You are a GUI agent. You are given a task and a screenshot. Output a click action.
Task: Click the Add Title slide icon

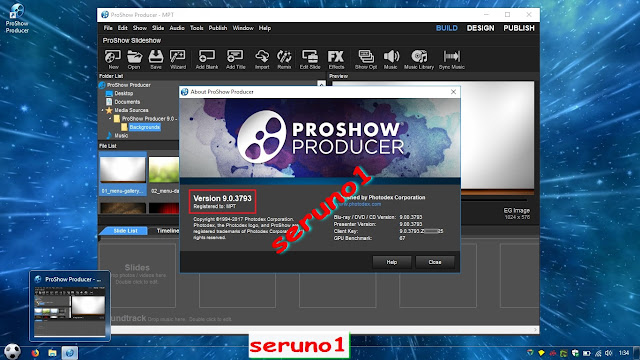pos(236,59)
